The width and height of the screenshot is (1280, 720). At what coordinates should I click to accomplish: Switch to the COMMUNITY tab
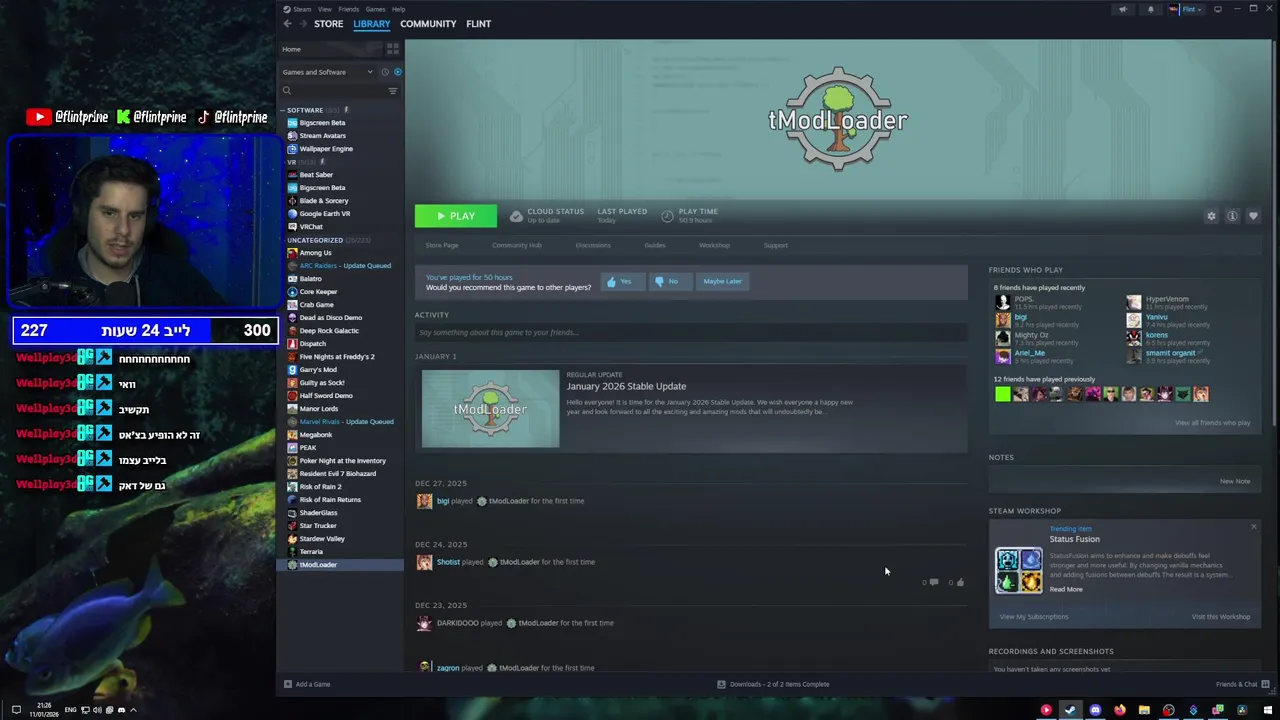coord(428,24)
